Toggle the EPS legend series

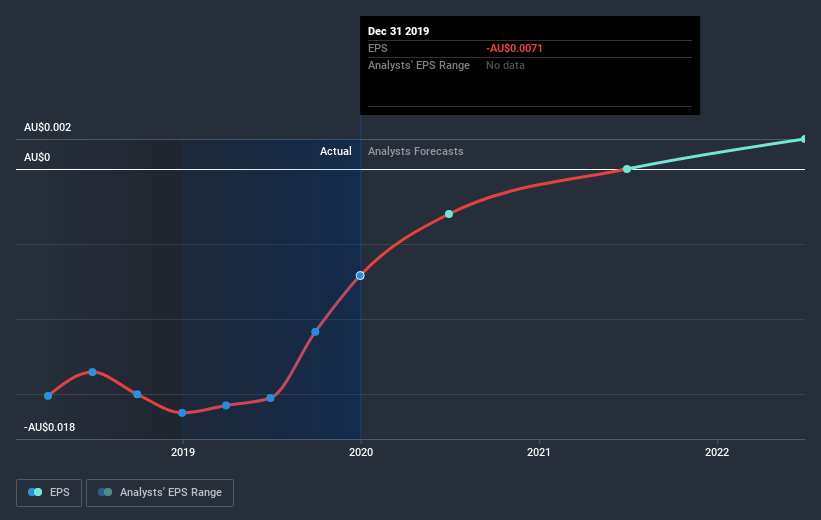[49, 492]
